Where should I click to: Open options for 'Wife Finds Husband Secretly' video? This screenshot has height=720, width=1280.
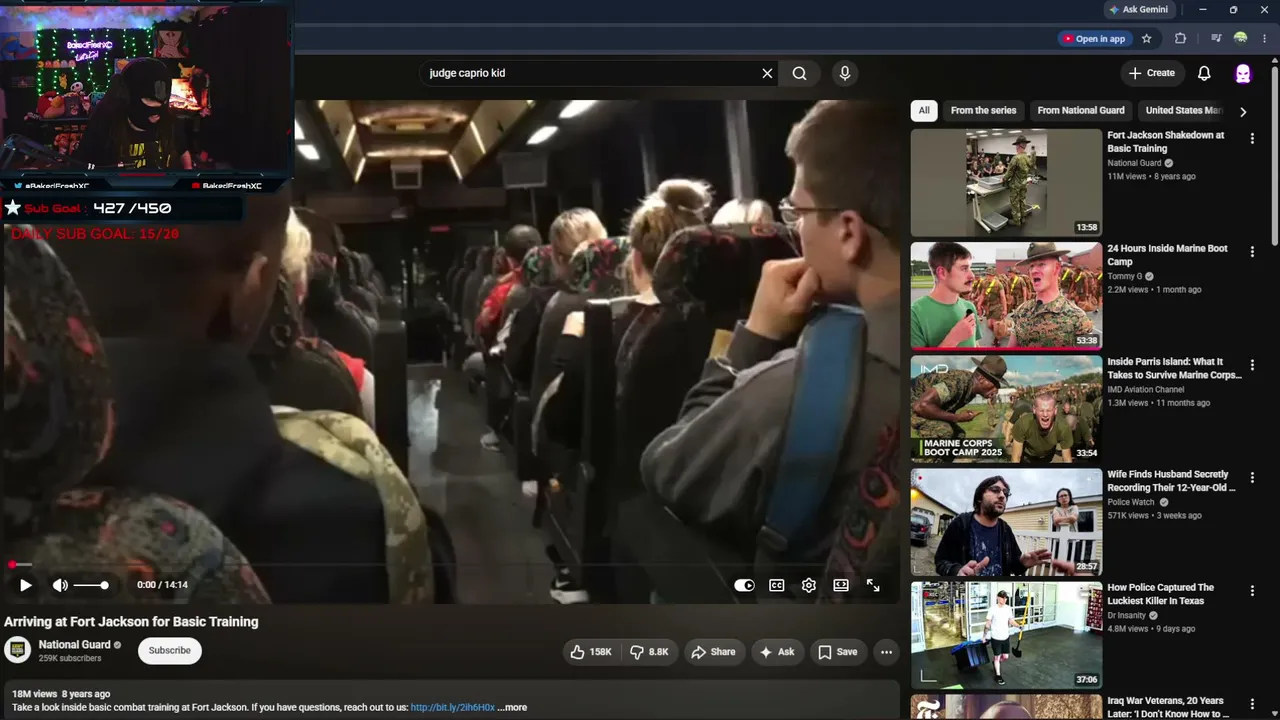pos(1252,478)
